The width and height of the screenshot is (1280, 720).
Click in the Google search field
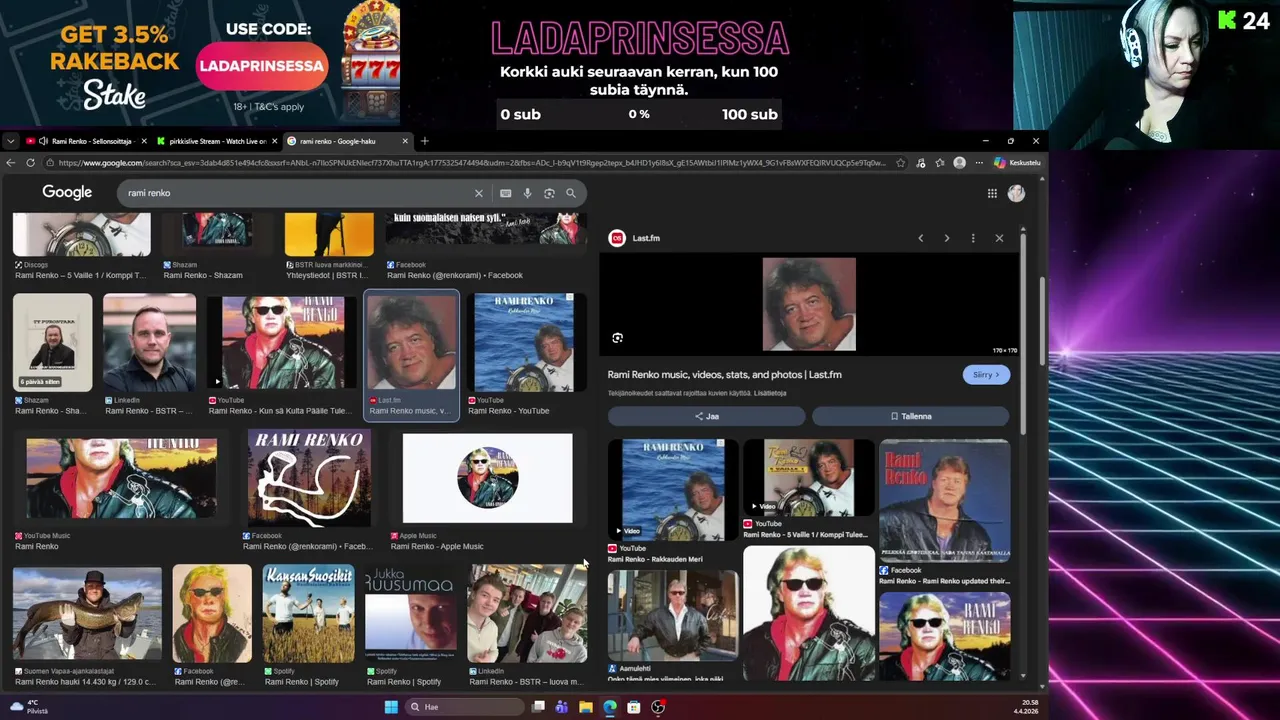click(x=300, y=193)
